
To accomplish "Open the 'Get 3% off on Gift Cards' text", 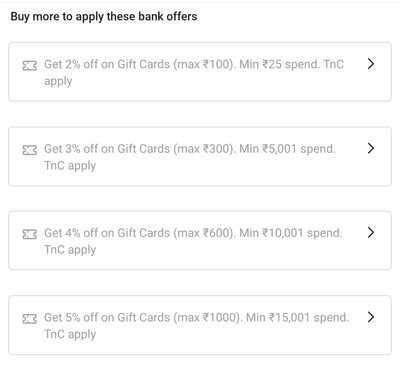I will tap(107, 148).
